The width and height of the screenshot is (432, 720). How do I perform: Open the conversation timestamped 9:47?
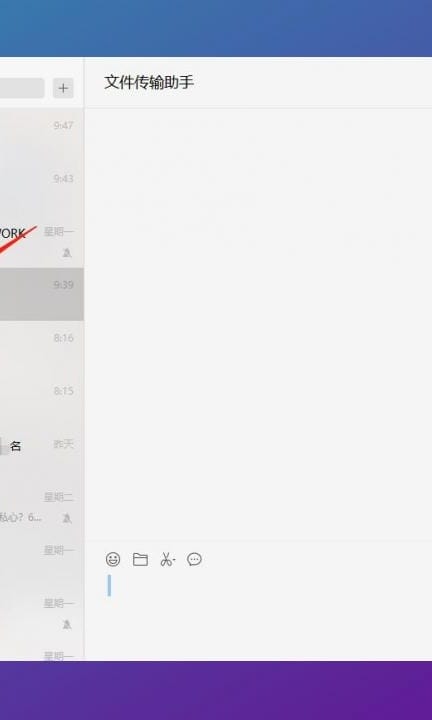click(x=42, y=135)
